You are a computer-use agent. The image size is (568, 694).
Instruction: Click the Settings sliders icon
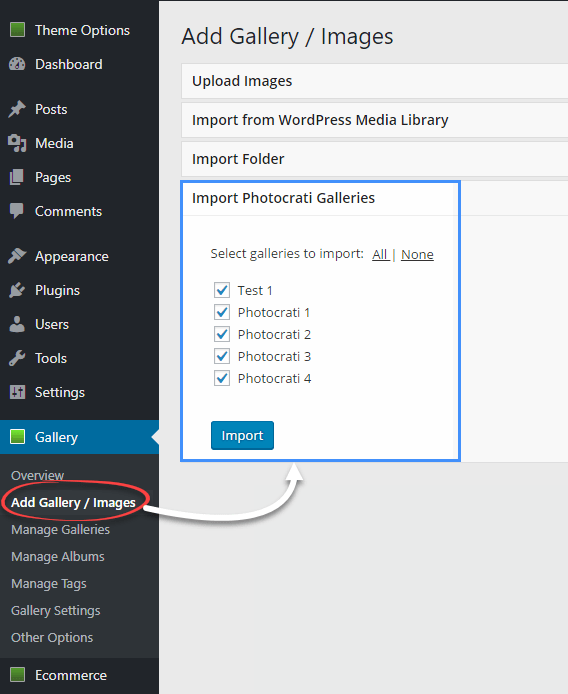click(x=17, y=392)
